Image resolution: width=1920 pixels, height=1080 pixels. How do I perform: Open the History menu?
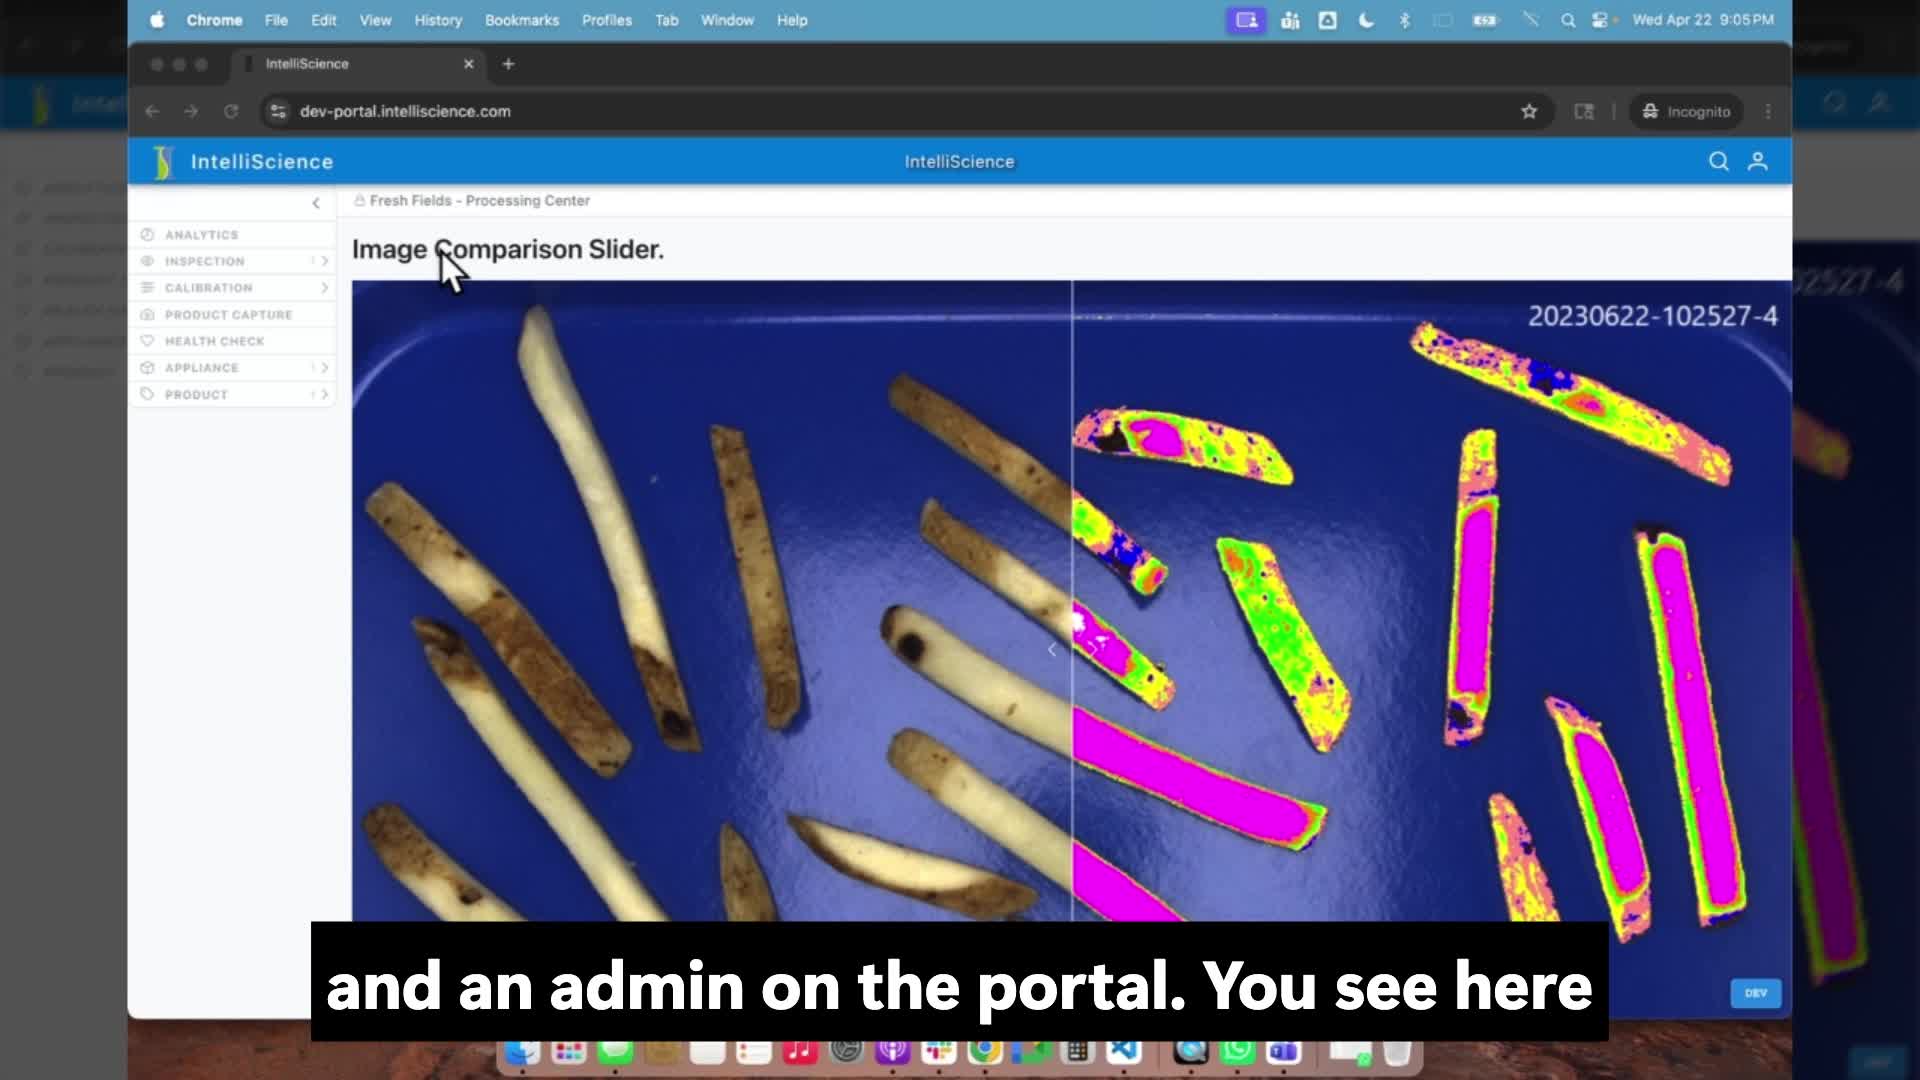(438, 20)
